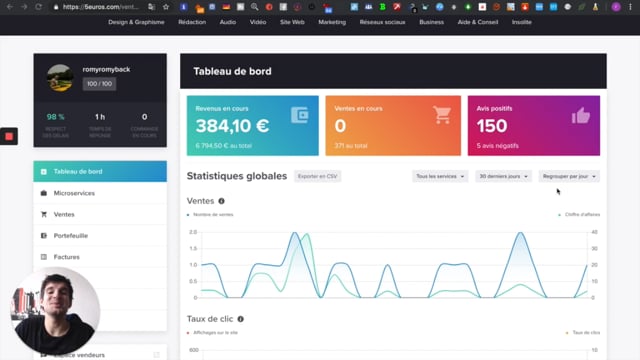Toggle the Chiffre d'affaires legend series

tap(579, 214)
